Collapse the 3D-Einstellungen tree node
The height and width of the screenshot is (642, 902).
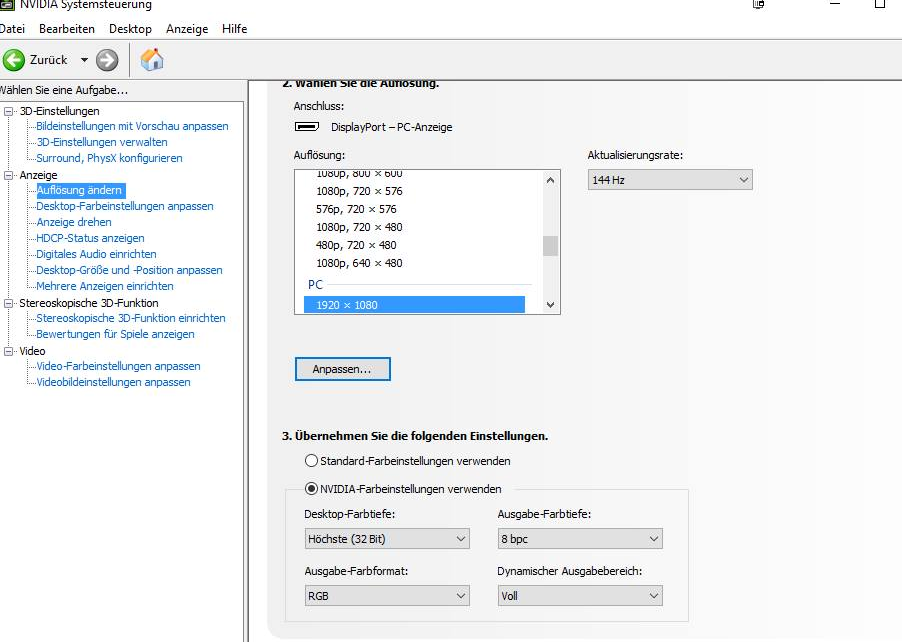pyautogui.click(x=9, y=111)
